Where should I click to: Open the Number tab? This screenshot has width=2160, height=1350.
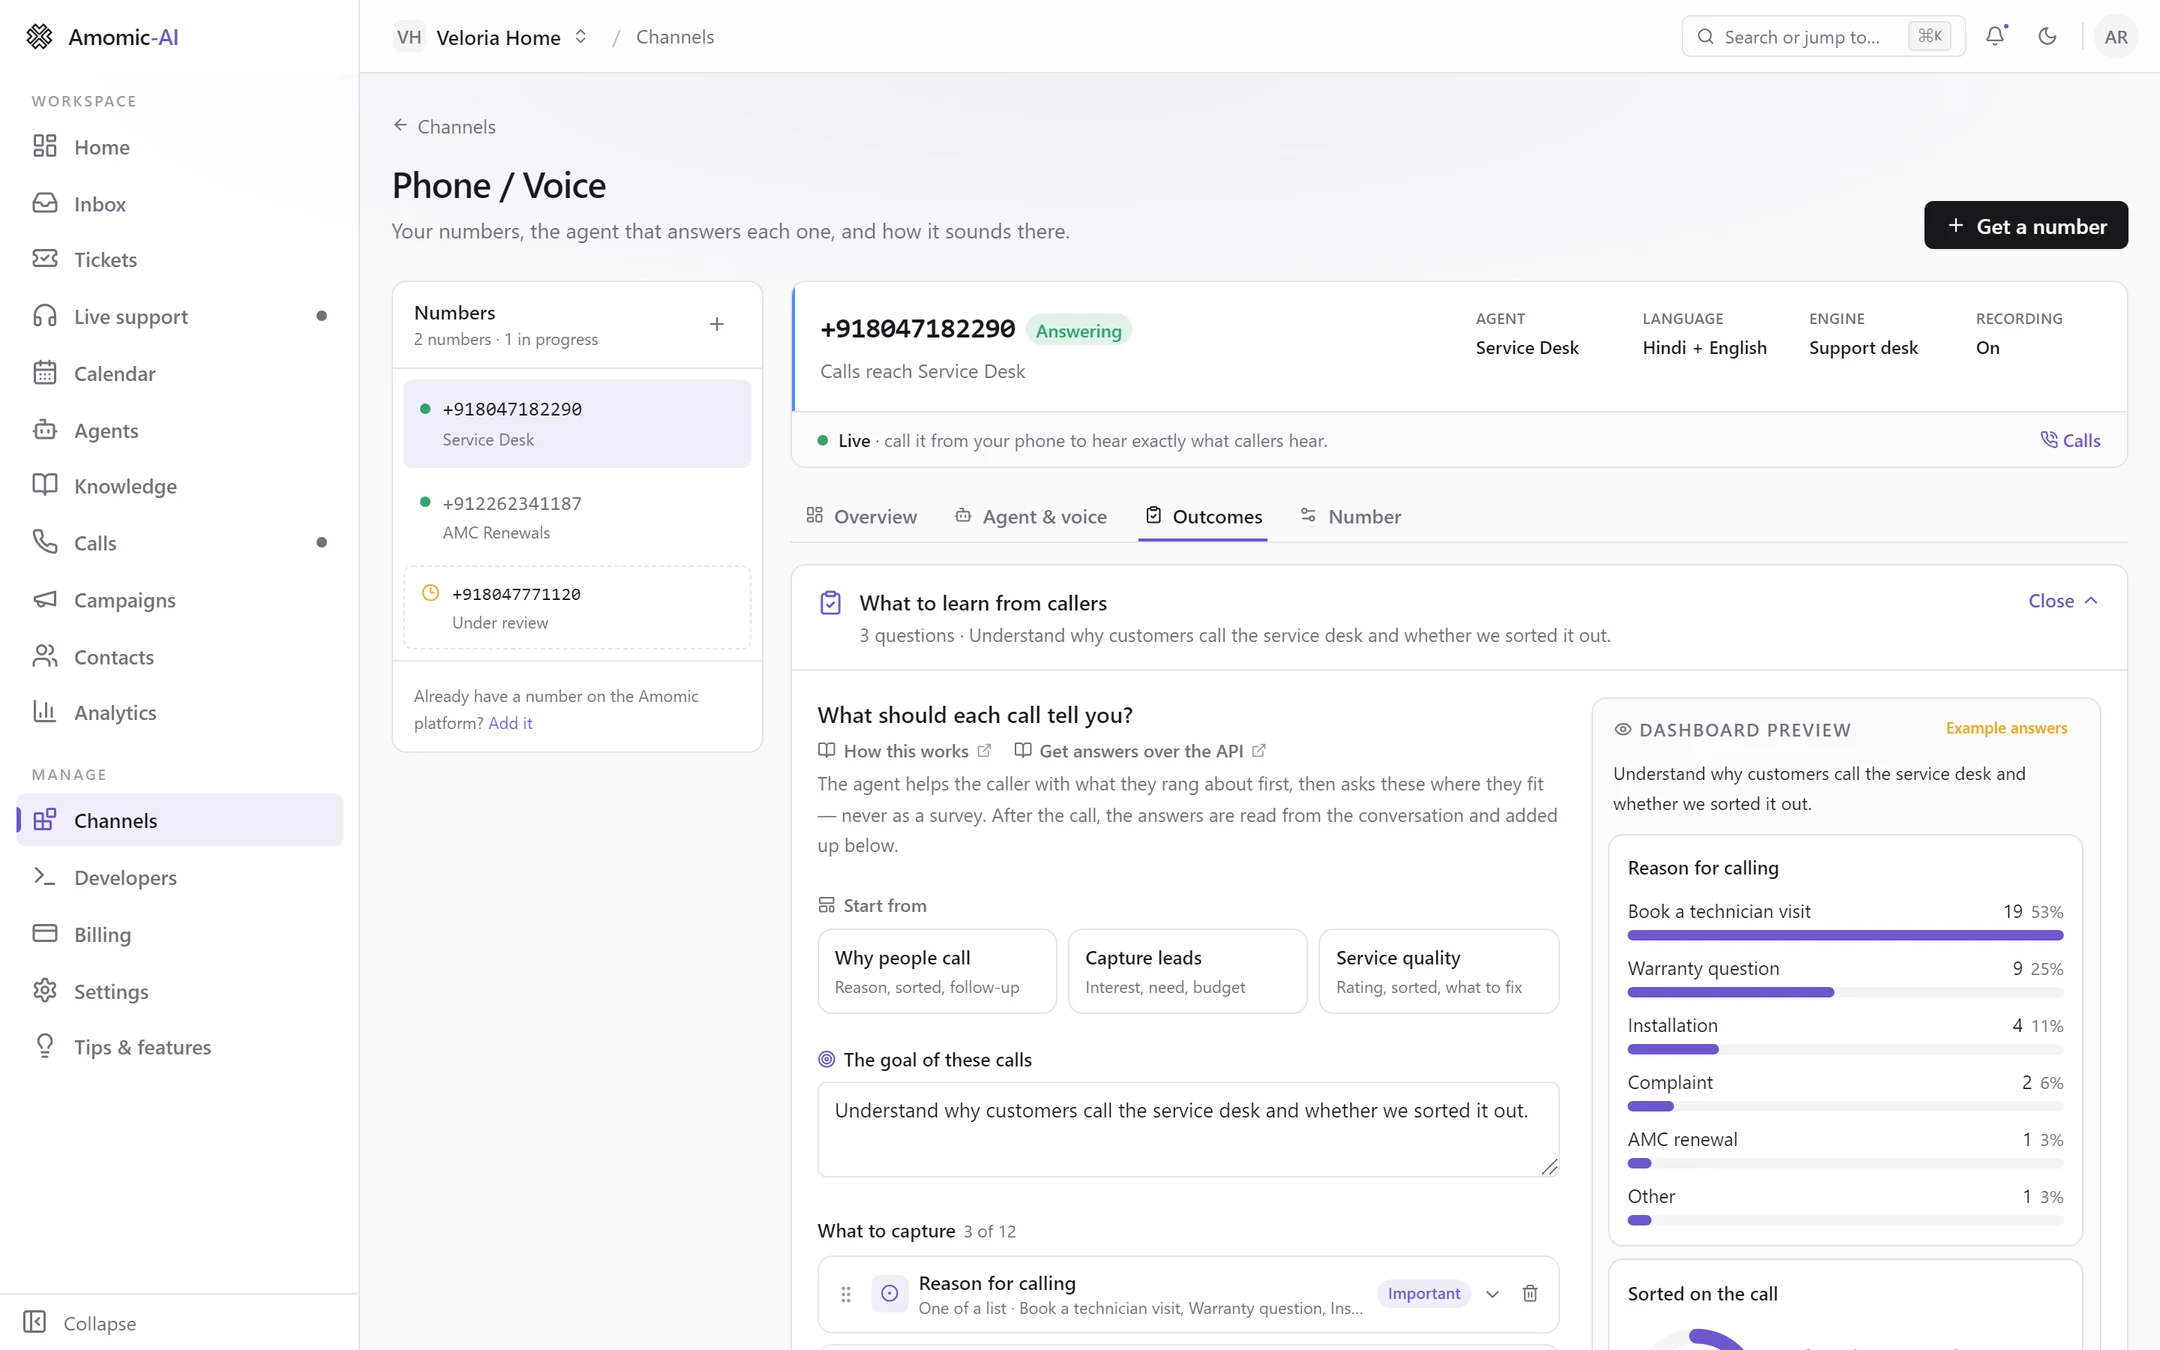(1350, 517)
